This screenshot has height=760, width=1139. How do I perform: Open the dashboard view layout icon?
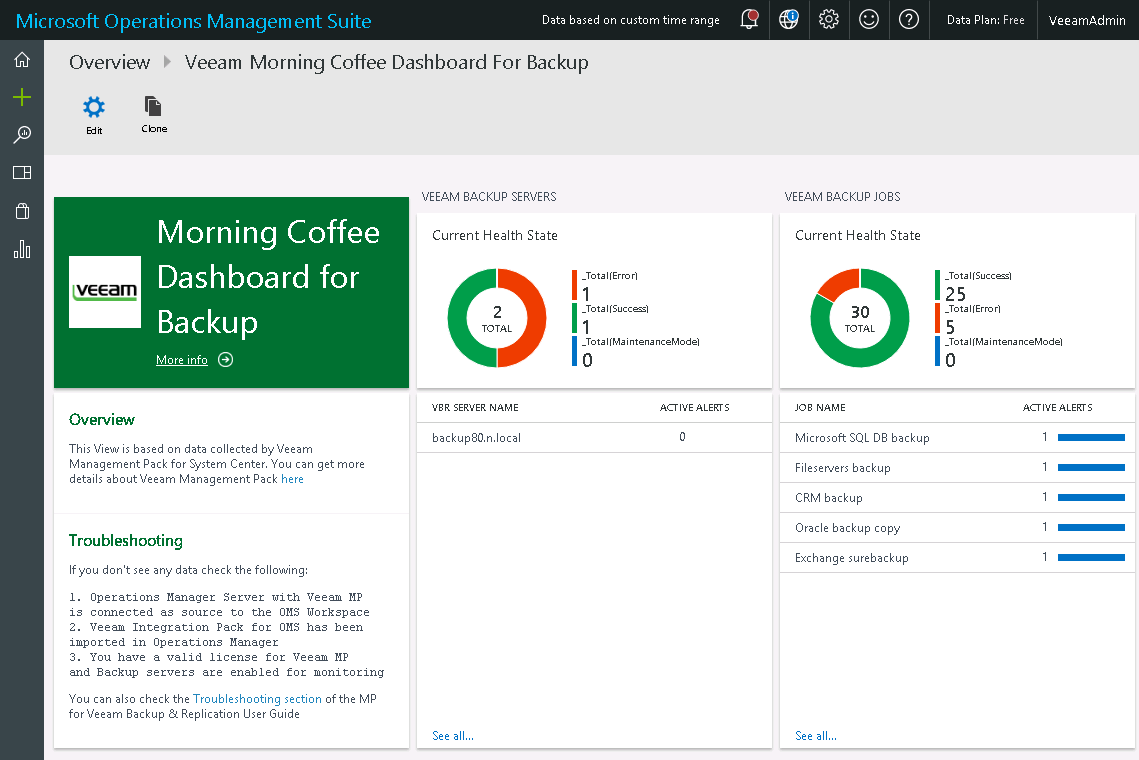tap(22, 172)
